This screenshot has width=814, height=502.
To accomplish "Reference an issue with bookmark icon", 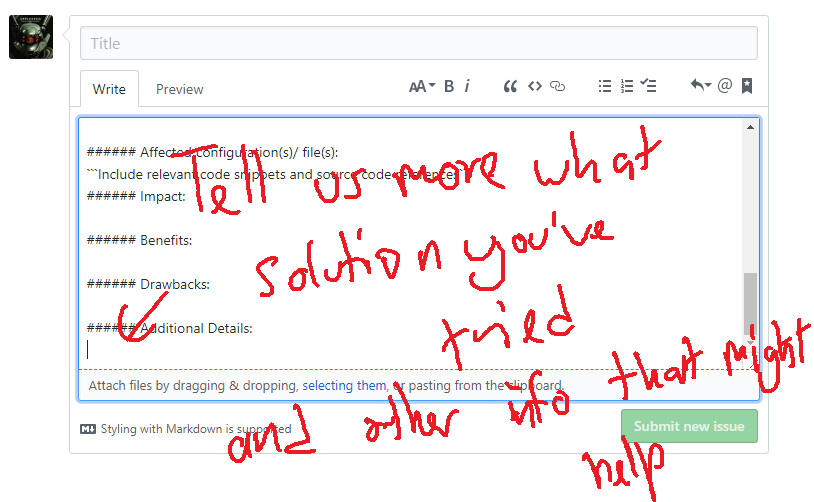I will click(x=747, y=86).
